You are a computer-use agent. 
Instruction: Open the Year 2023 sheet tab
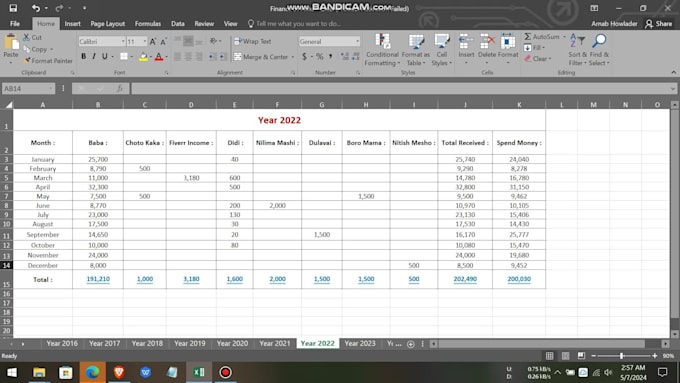coord(360,343)
